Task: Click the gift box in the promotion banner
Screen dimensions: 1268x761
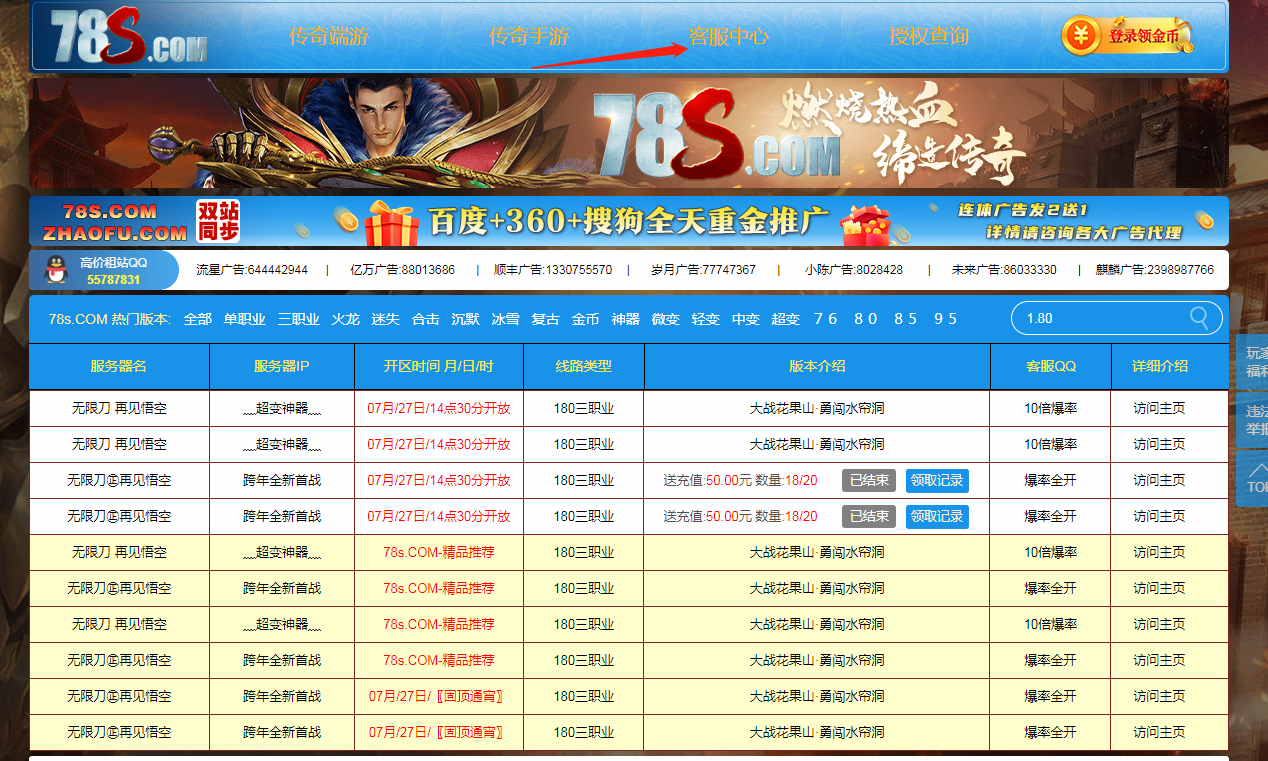Action: [392, 222]
